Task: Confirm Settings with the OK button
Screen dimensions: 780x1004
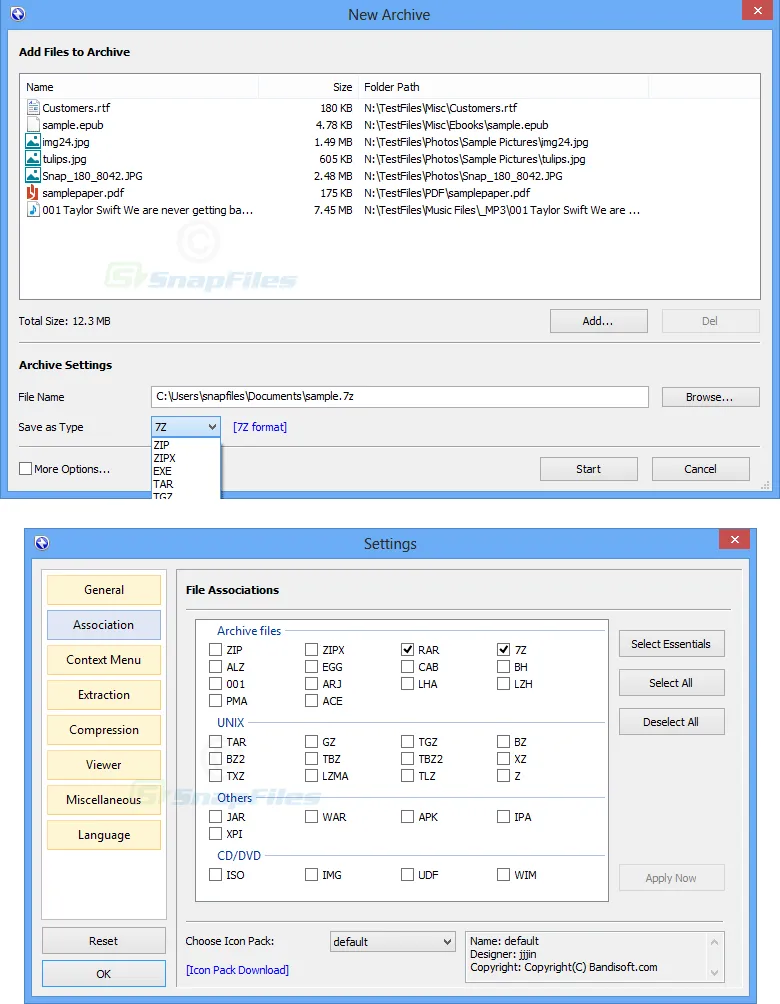Action: pos(104,973)
